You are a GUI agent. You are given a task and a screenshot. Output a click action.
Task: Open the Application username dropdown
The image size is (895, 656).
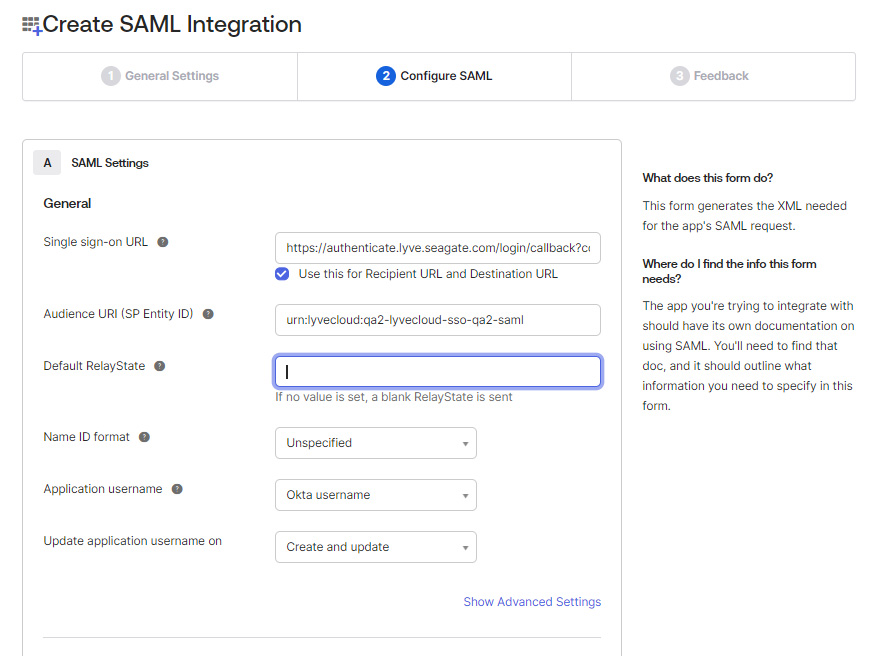375,494
